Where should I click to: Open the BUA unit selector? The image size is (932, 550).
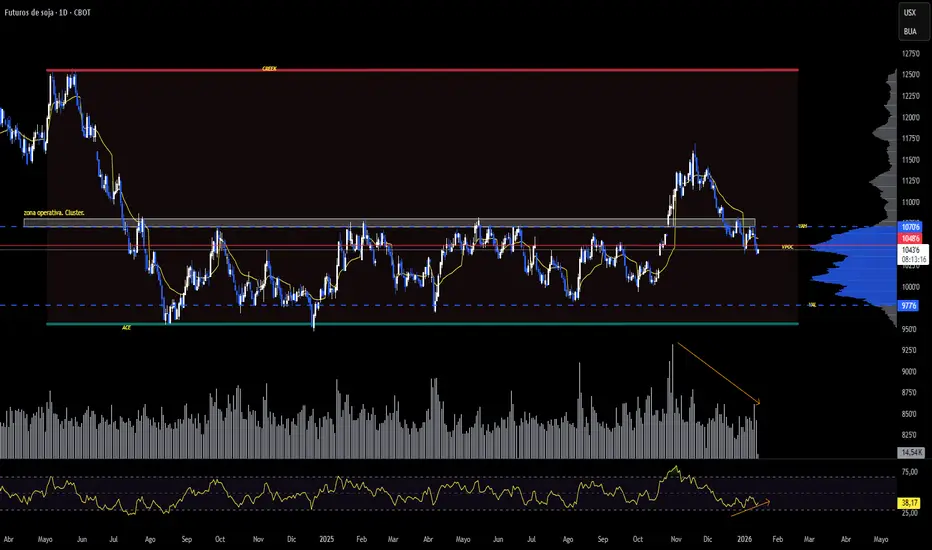[x=909, y=32]
